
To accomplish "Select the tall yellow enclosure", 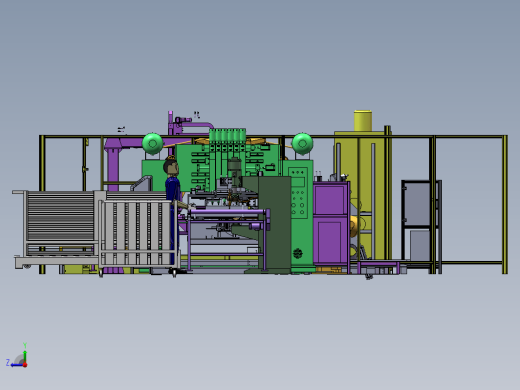I will (x=362, y=195).
